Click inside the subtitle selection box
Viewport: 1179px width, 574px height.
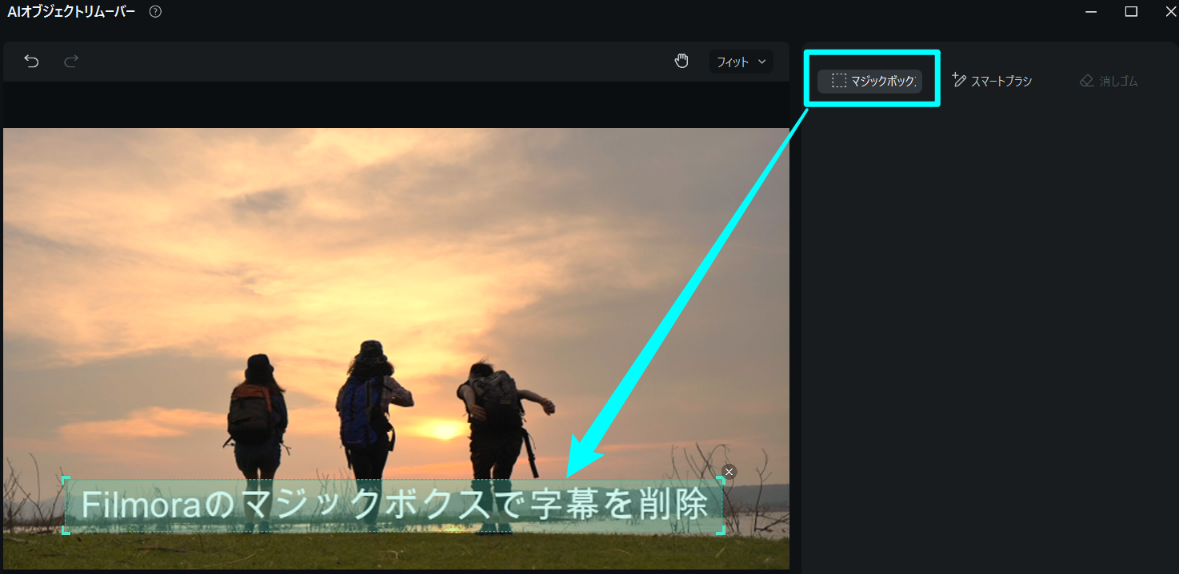tap(394, 506)
